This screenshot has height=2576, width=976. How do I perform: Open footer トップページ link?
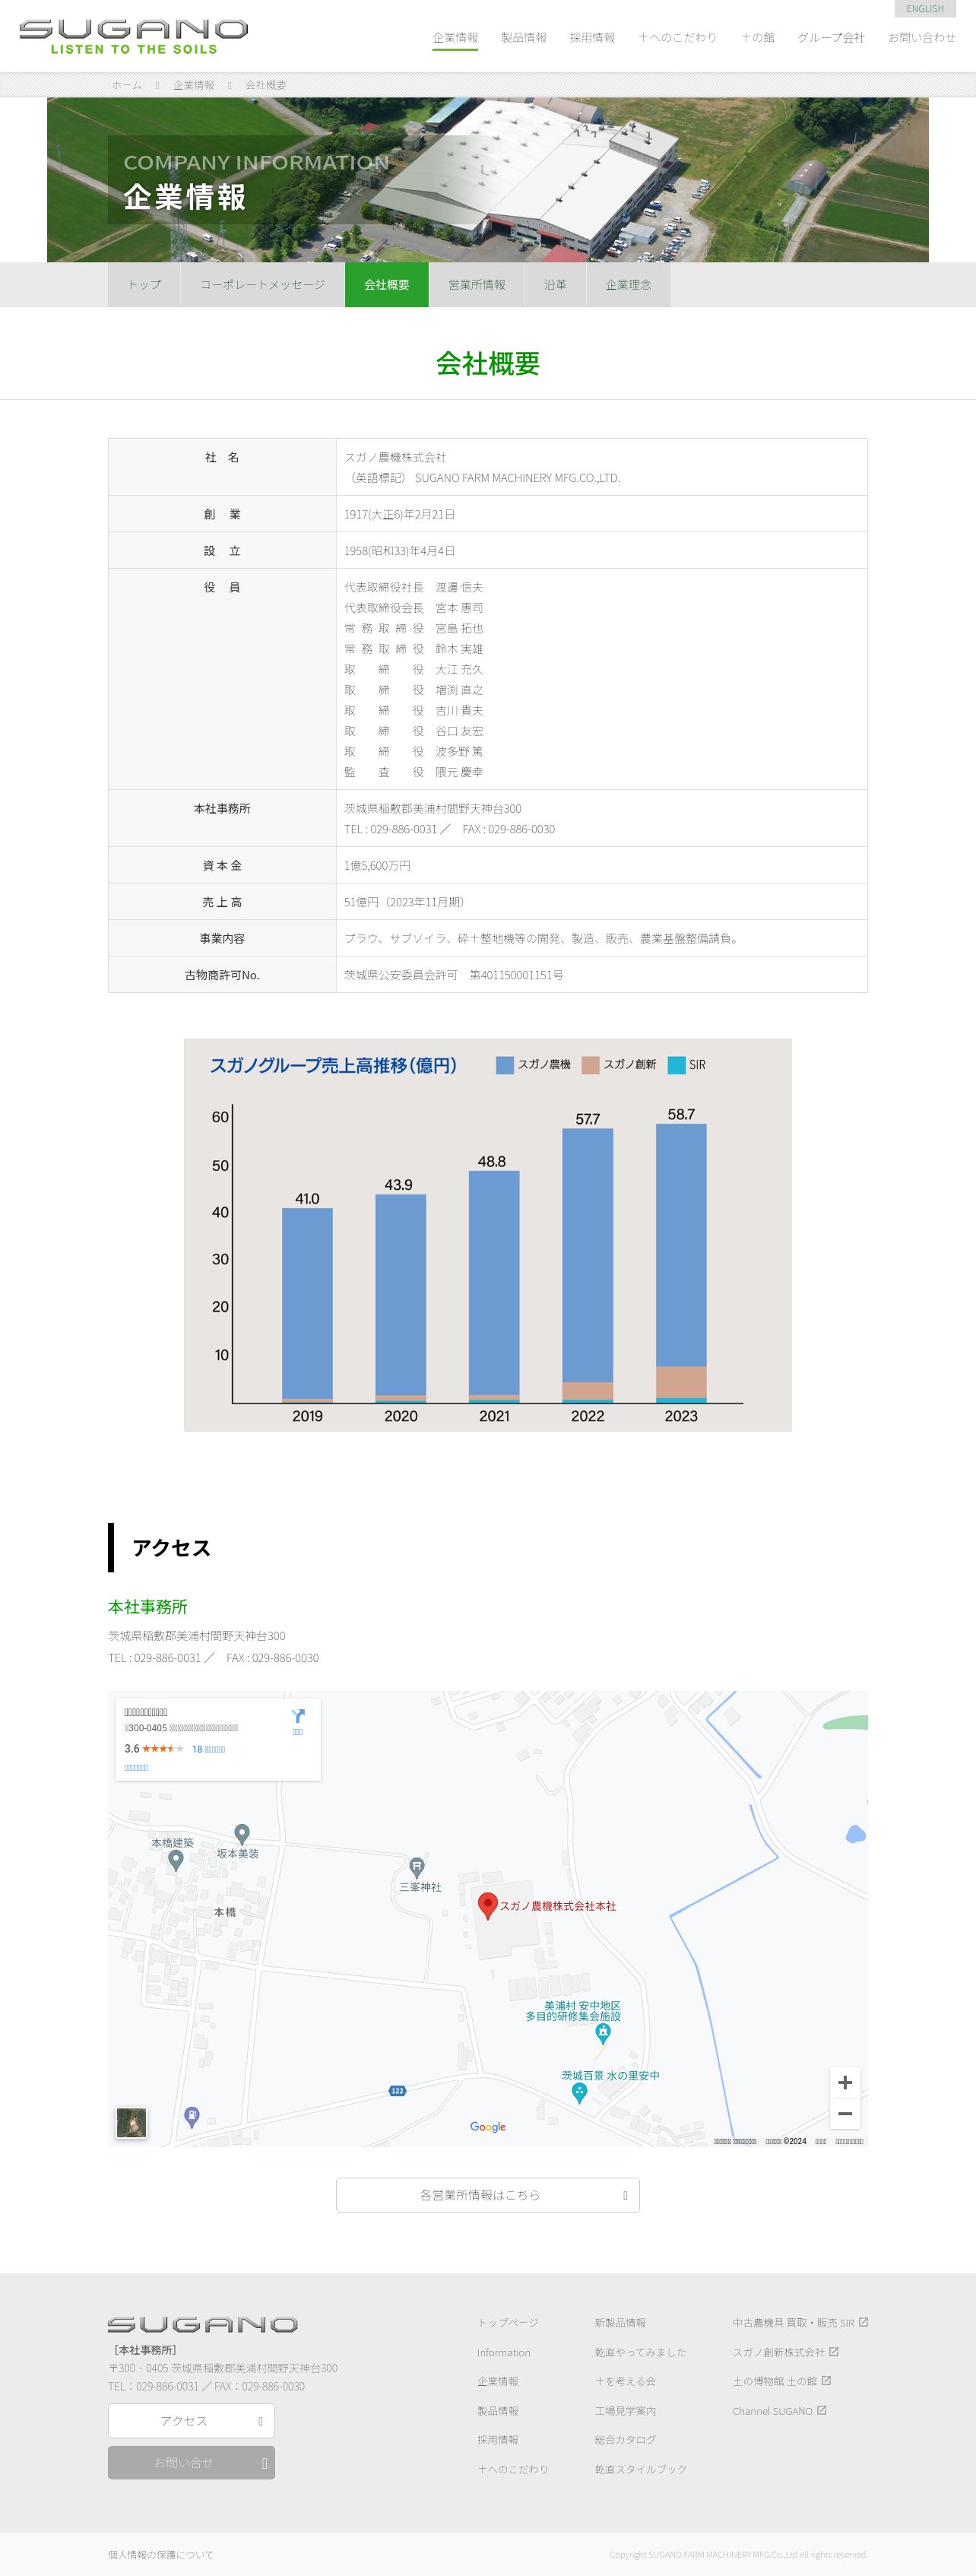pos(508,2322)
